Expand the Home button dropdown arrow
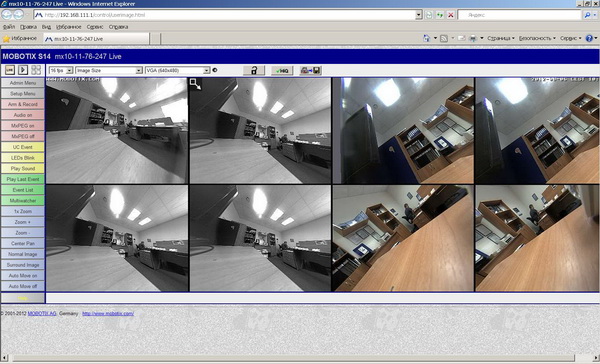Screen dimensions: 600x364 coord(435,38)
